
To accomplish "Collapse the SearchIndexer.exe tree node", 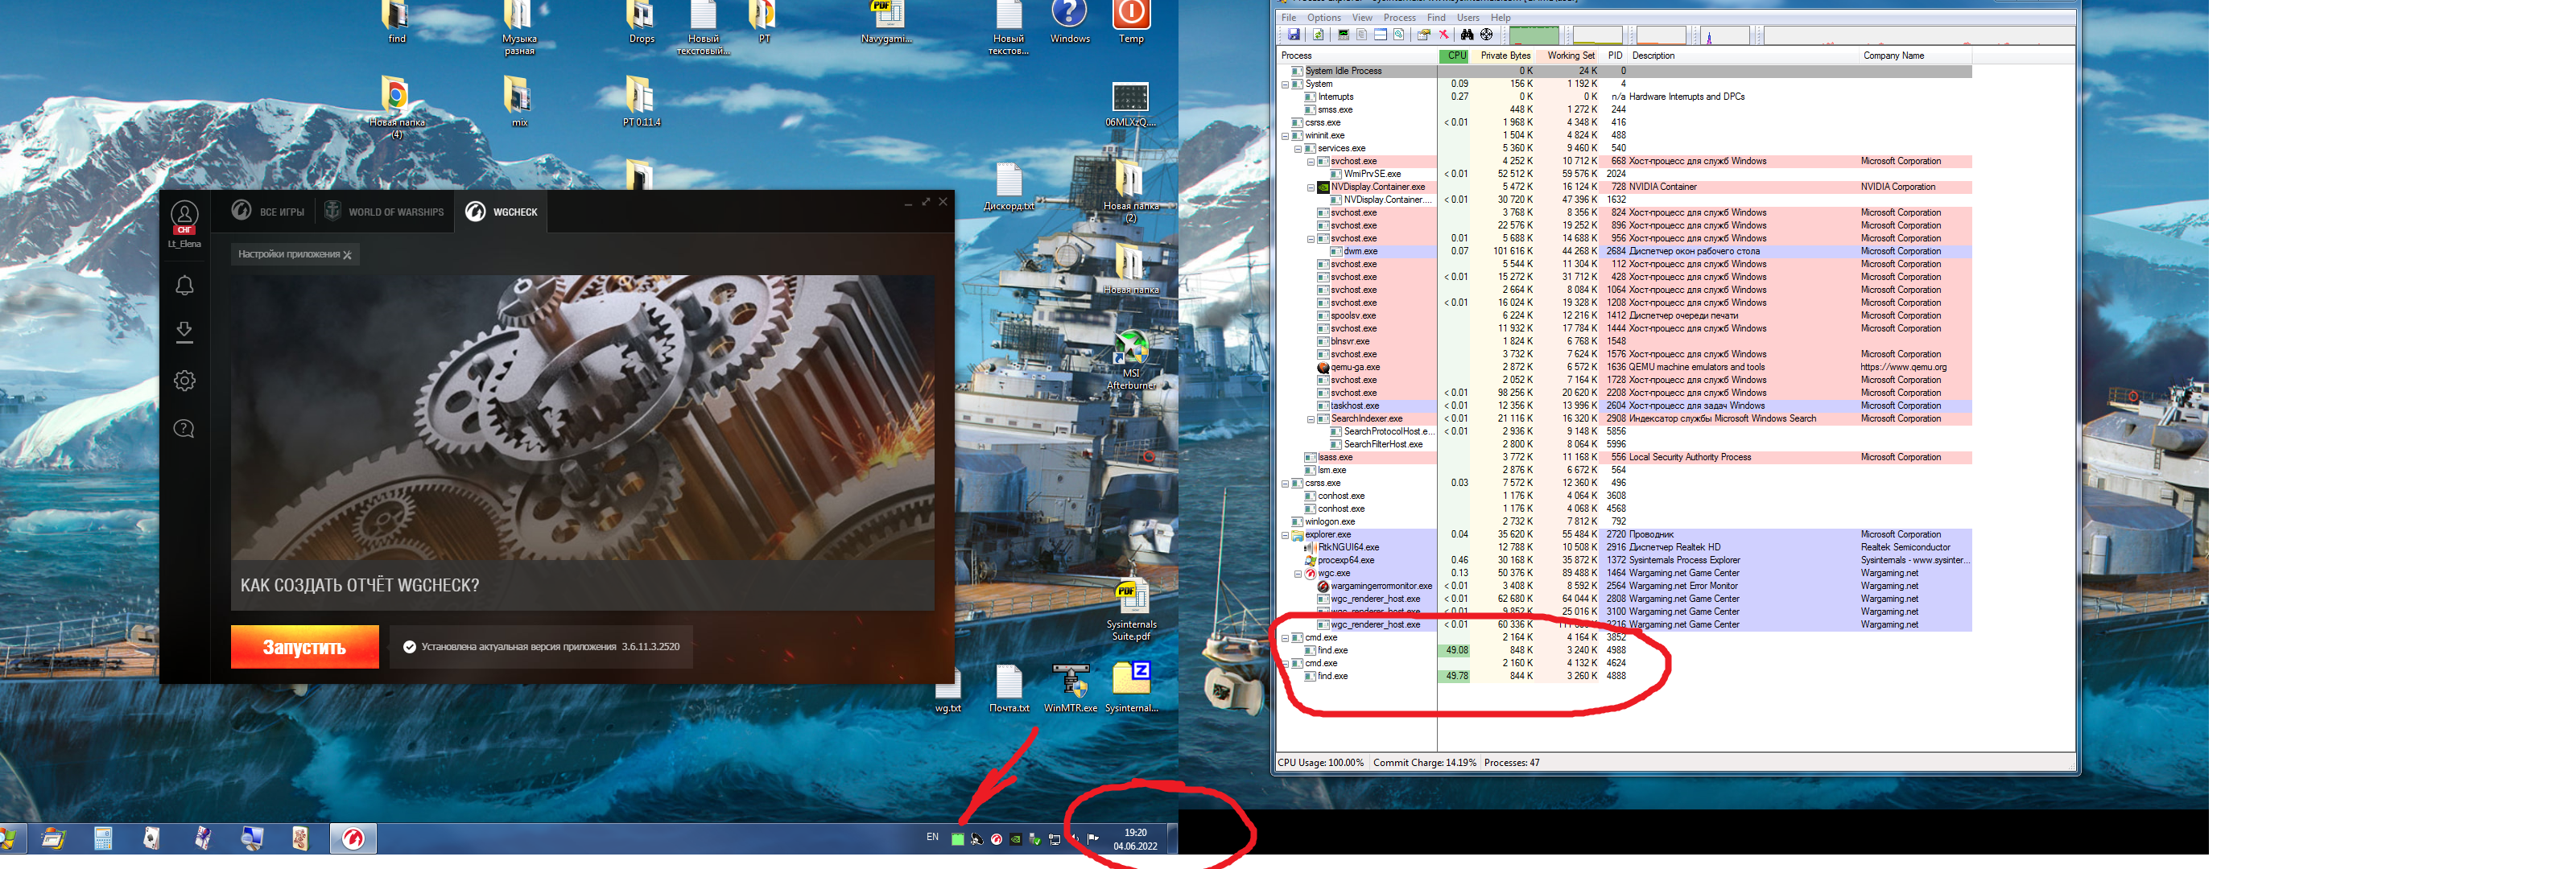I will click(1311, 419).
